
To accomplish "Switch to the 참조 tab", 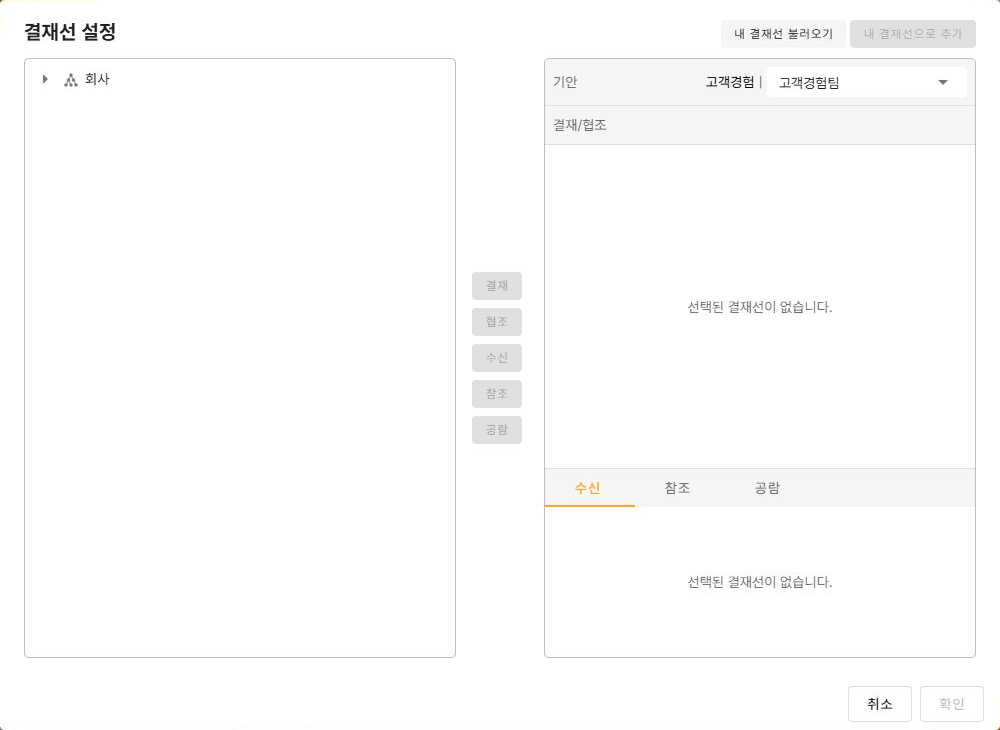I will coord(677,488).
